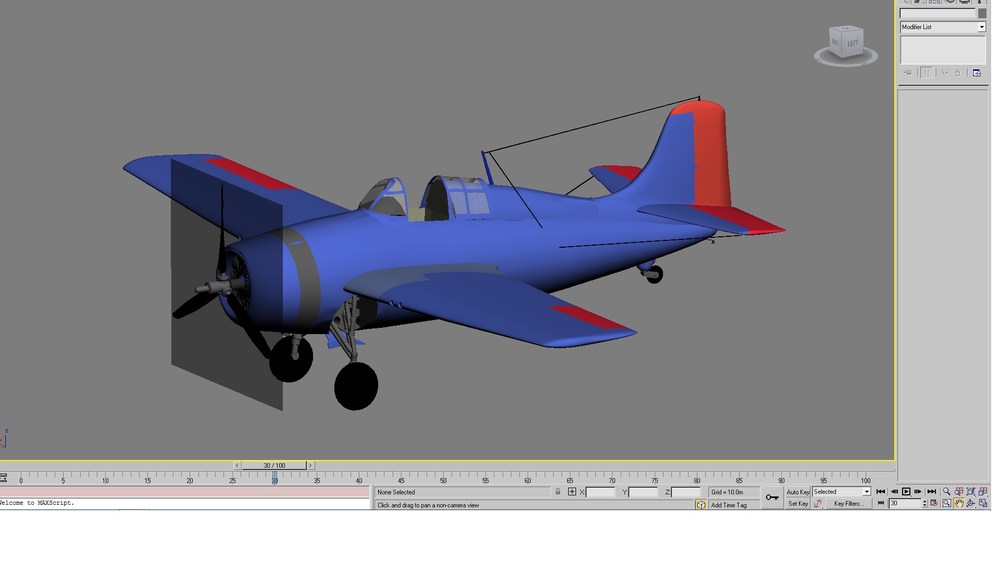Click the time tag icon beside Add Time Tag

(701, 505)
